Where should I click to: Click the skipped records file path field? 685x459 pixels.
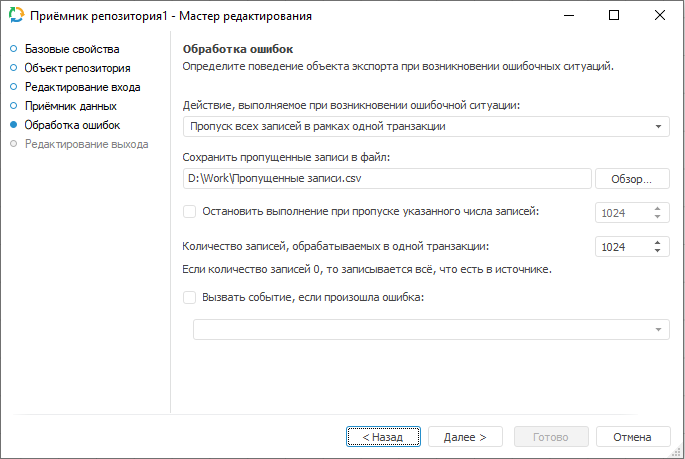[388, 178]
